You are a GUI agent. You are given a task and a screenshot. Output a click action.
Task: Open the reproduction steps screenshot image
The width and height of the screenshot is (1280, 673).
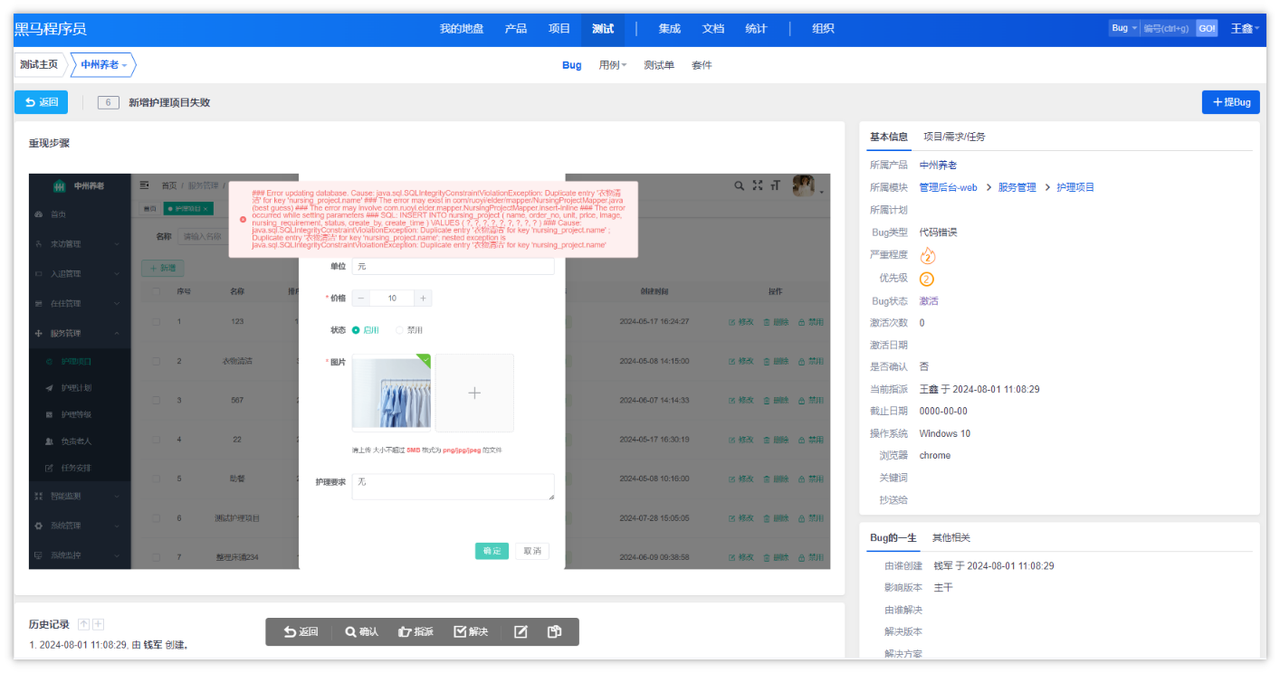click(429, 371)
